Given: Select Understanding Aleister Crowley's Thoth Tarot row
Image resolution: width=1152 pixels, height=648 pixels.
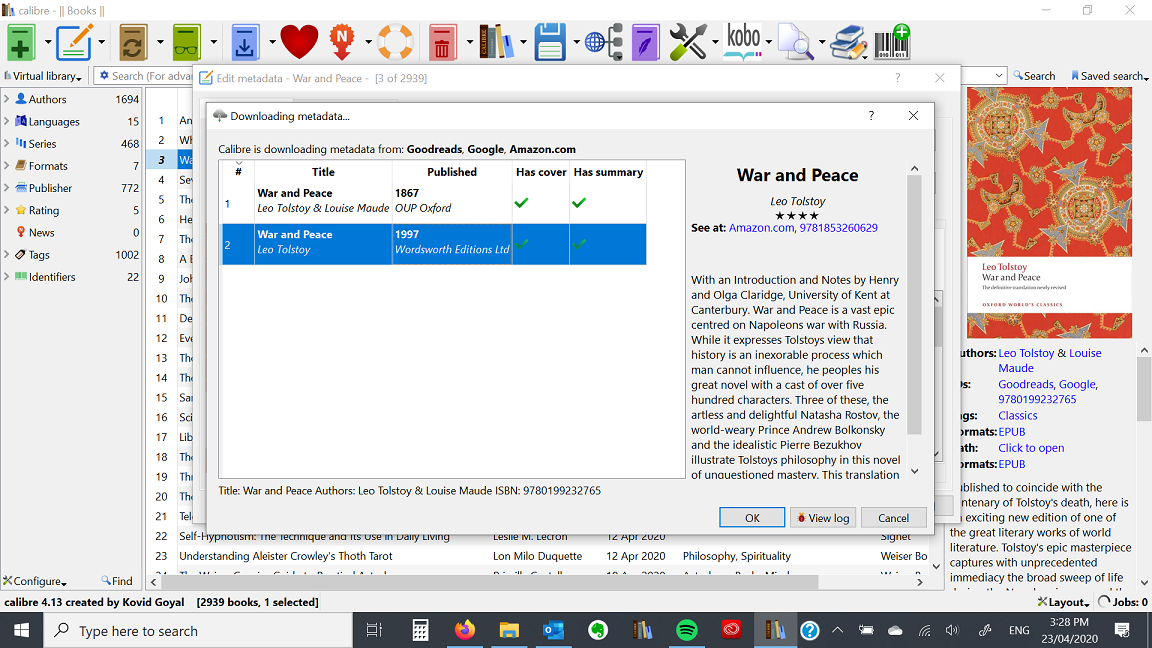Looking at the screenshot, I should [286, 556].
